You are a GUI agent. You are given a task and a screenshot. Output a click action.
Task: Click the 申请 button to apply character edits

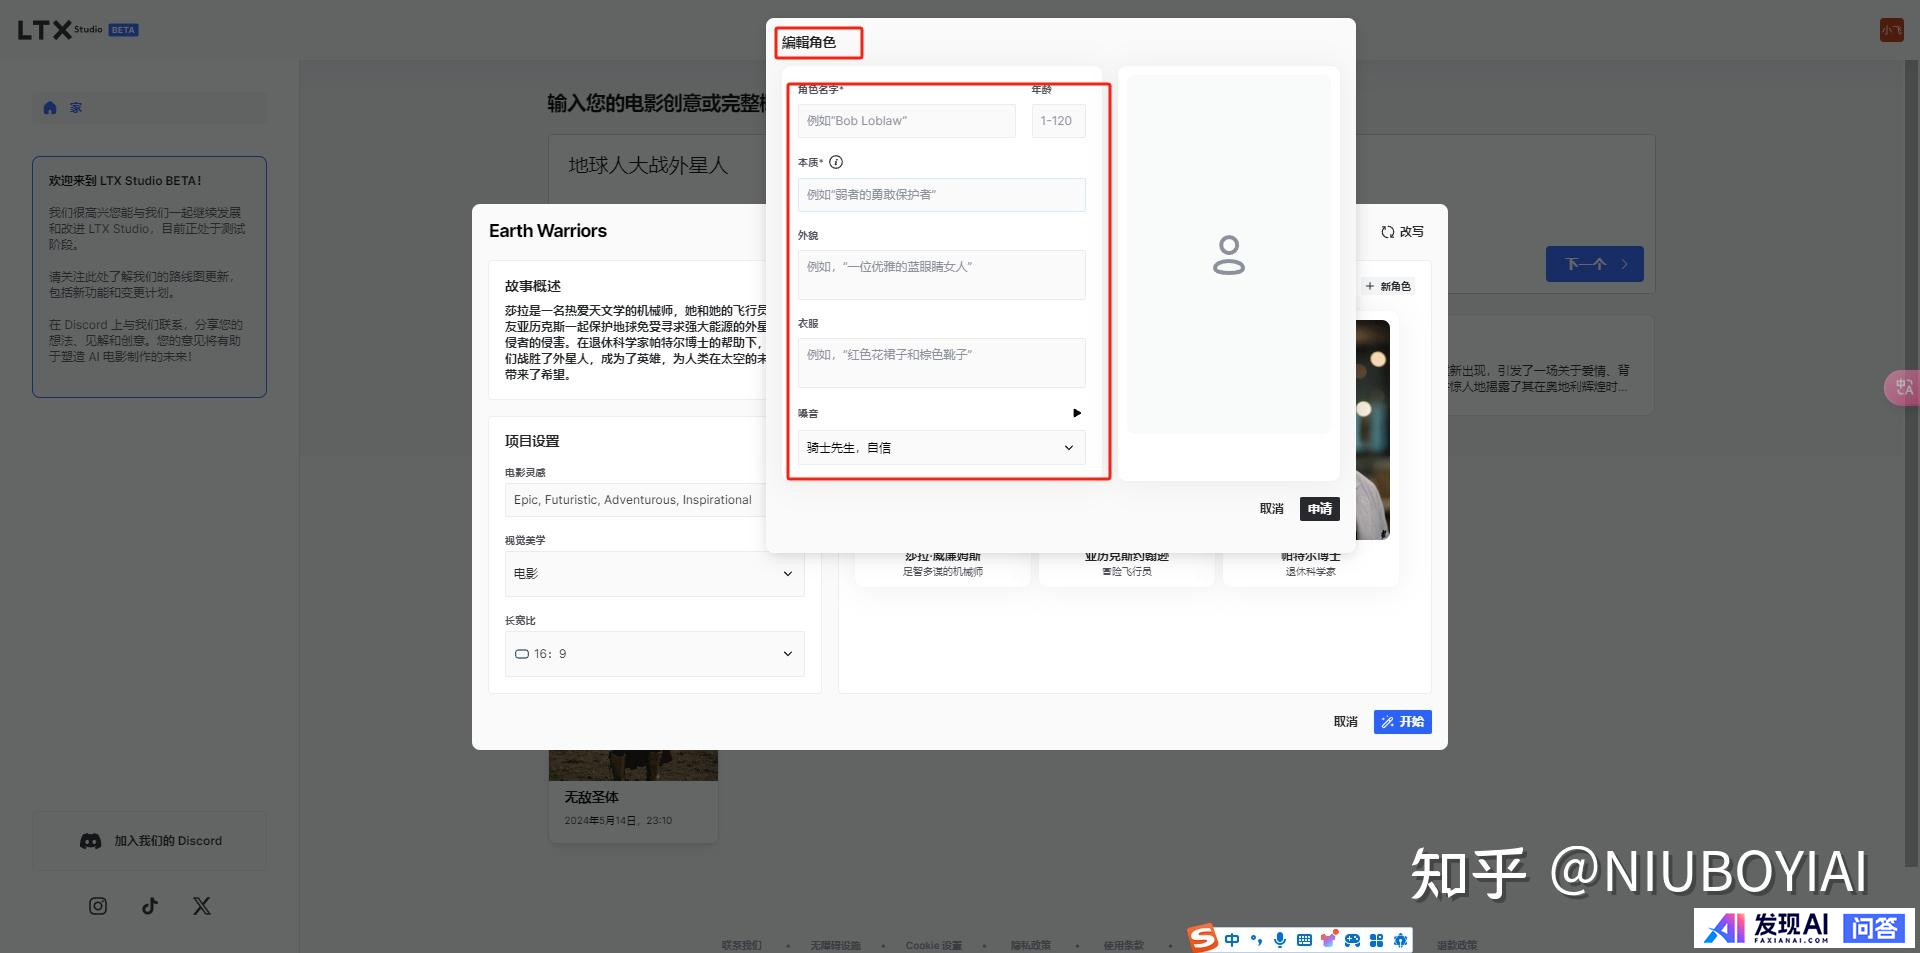coord(1319,509)
